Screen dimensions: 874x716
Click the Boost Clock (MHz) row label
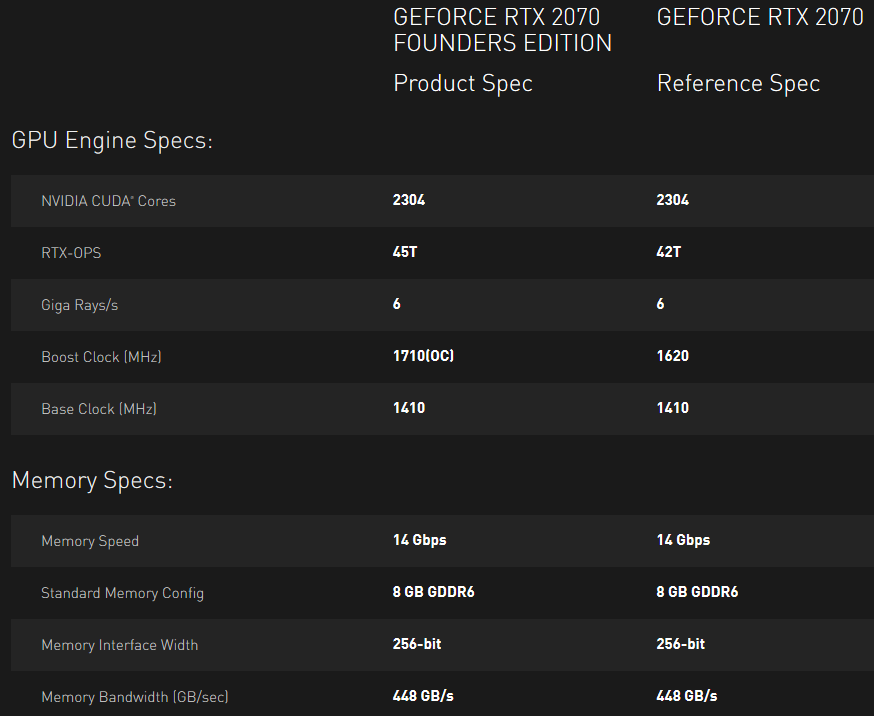click(101, 357)
